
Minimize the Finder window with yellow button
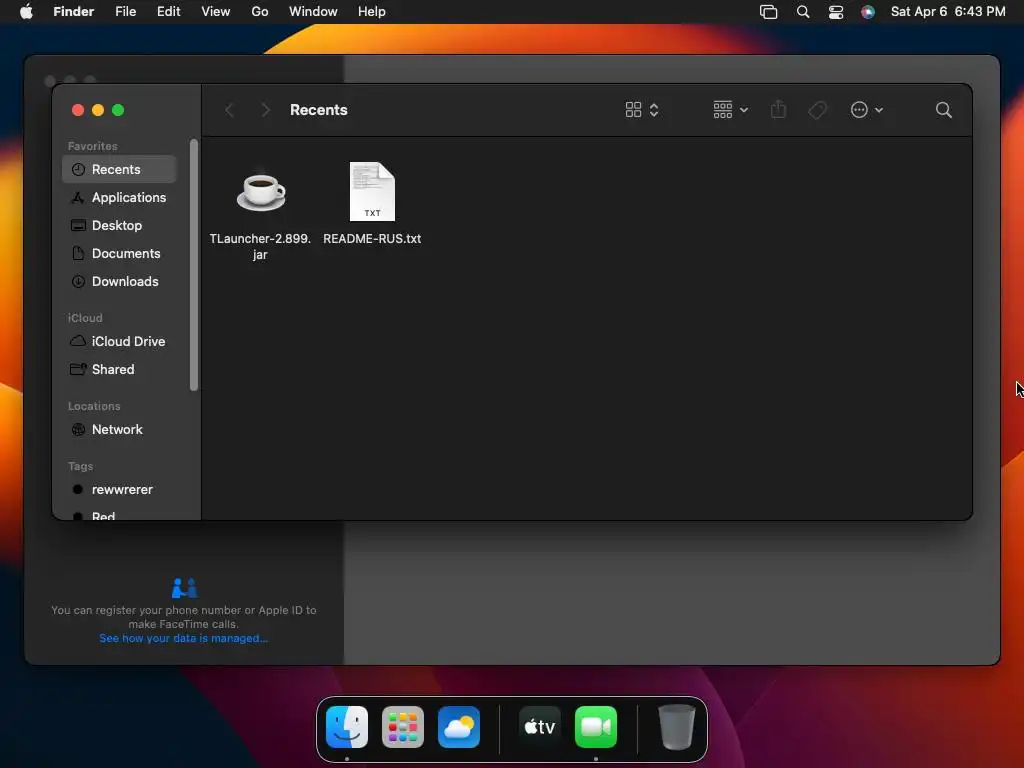[98, 110]
